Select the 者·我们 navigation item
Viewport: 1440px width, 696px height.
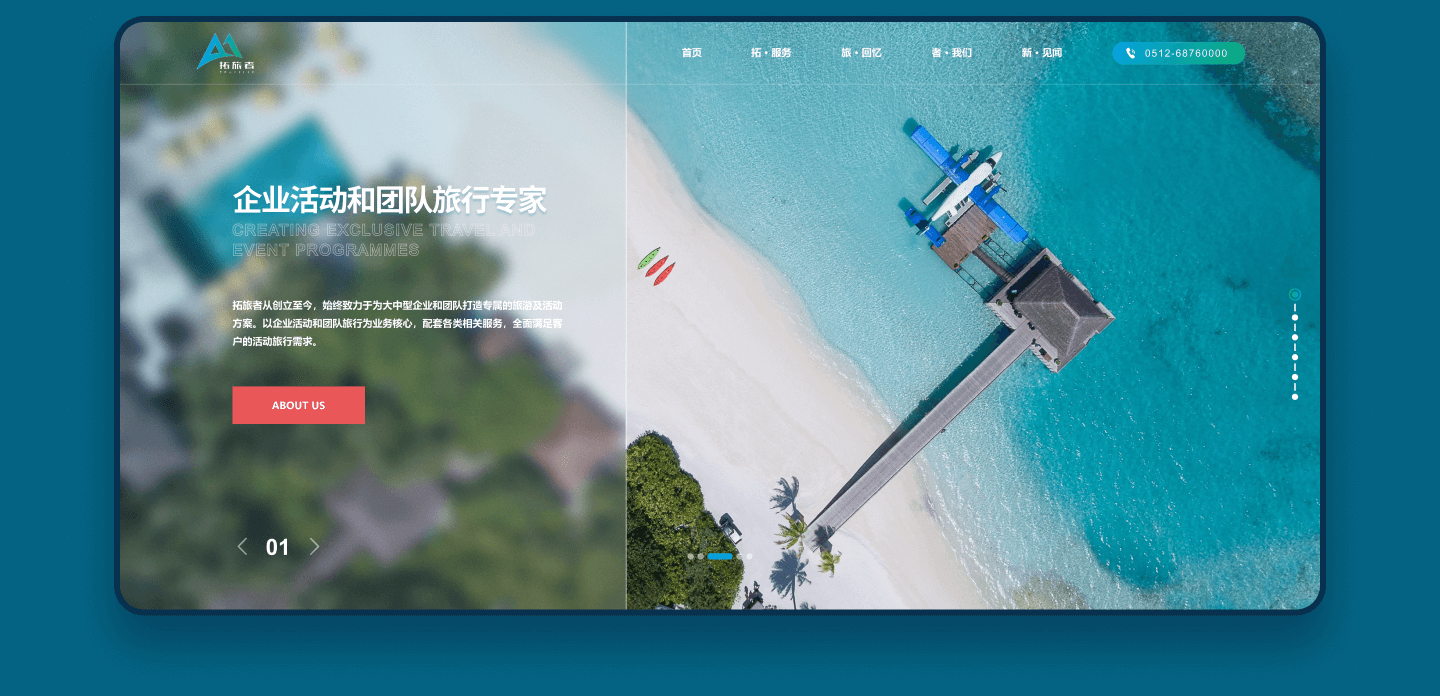tap(952, 53)
